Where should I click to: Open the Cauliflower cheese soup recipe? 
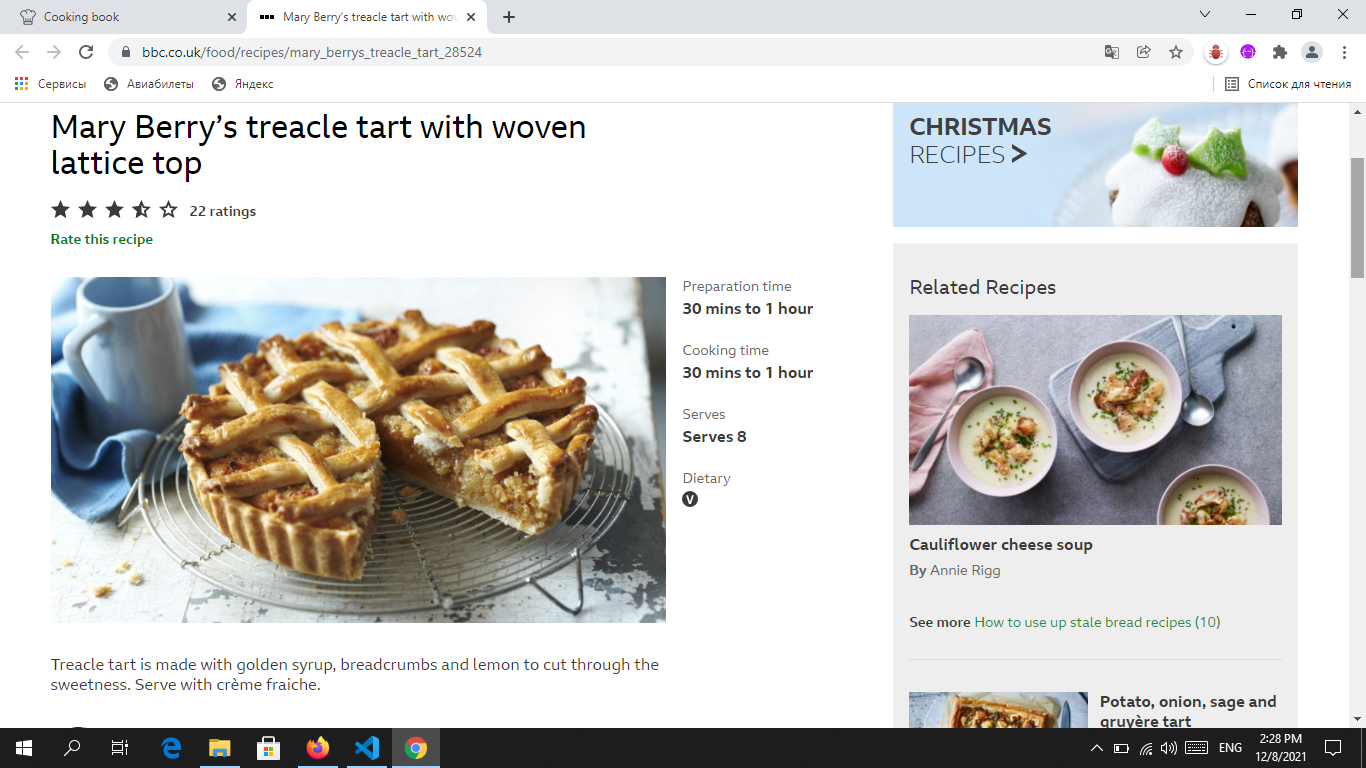pos(1000,544)
